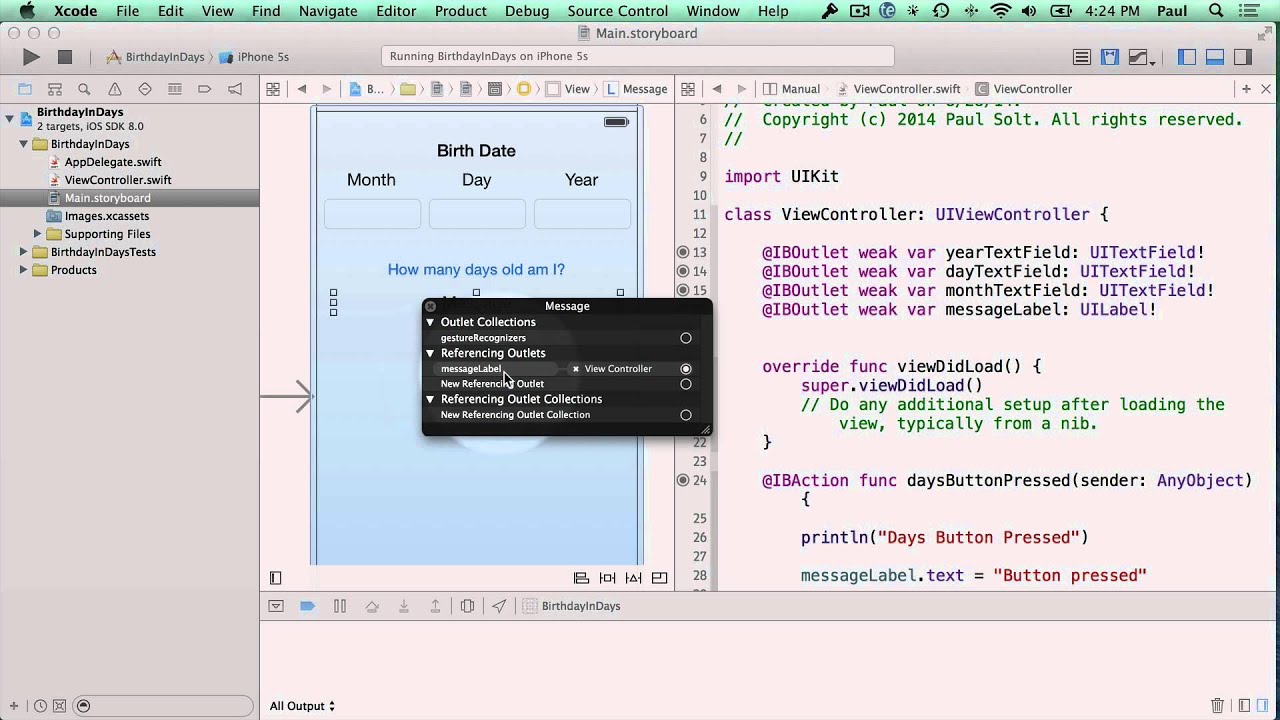Viewport: 1280px width, 720px height.
Task: Open the Product menu
Action: 461,11
